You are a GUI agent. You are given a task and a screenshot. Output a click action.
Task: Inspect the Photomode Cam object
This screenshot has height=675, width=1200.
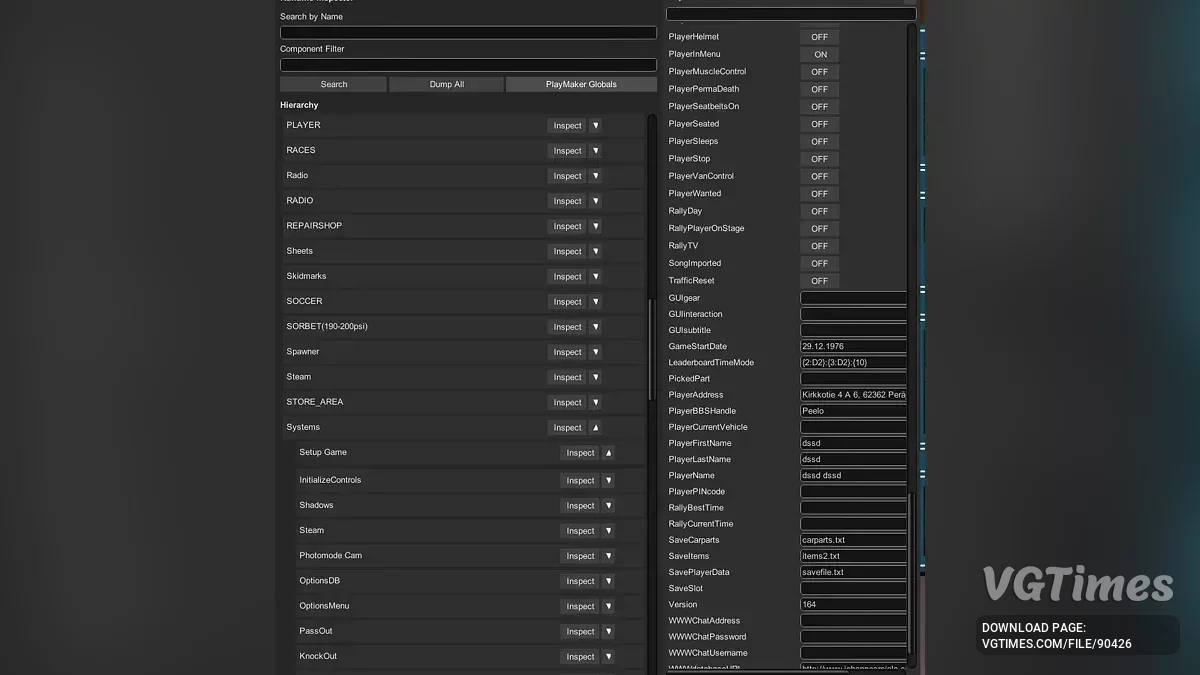[x=580, y=556]
